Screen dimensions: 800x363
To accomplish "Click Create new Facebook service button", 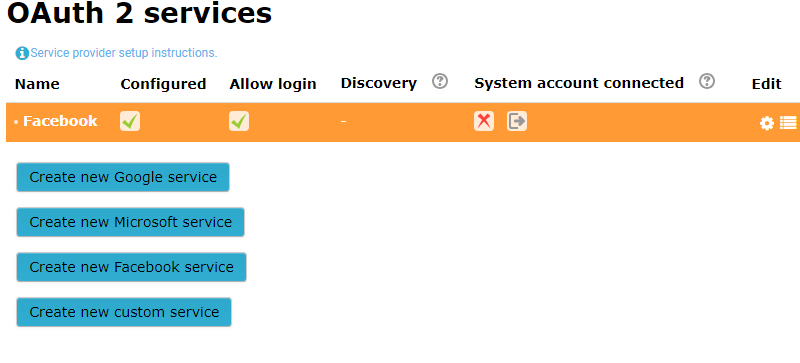I will click(131, 267).
